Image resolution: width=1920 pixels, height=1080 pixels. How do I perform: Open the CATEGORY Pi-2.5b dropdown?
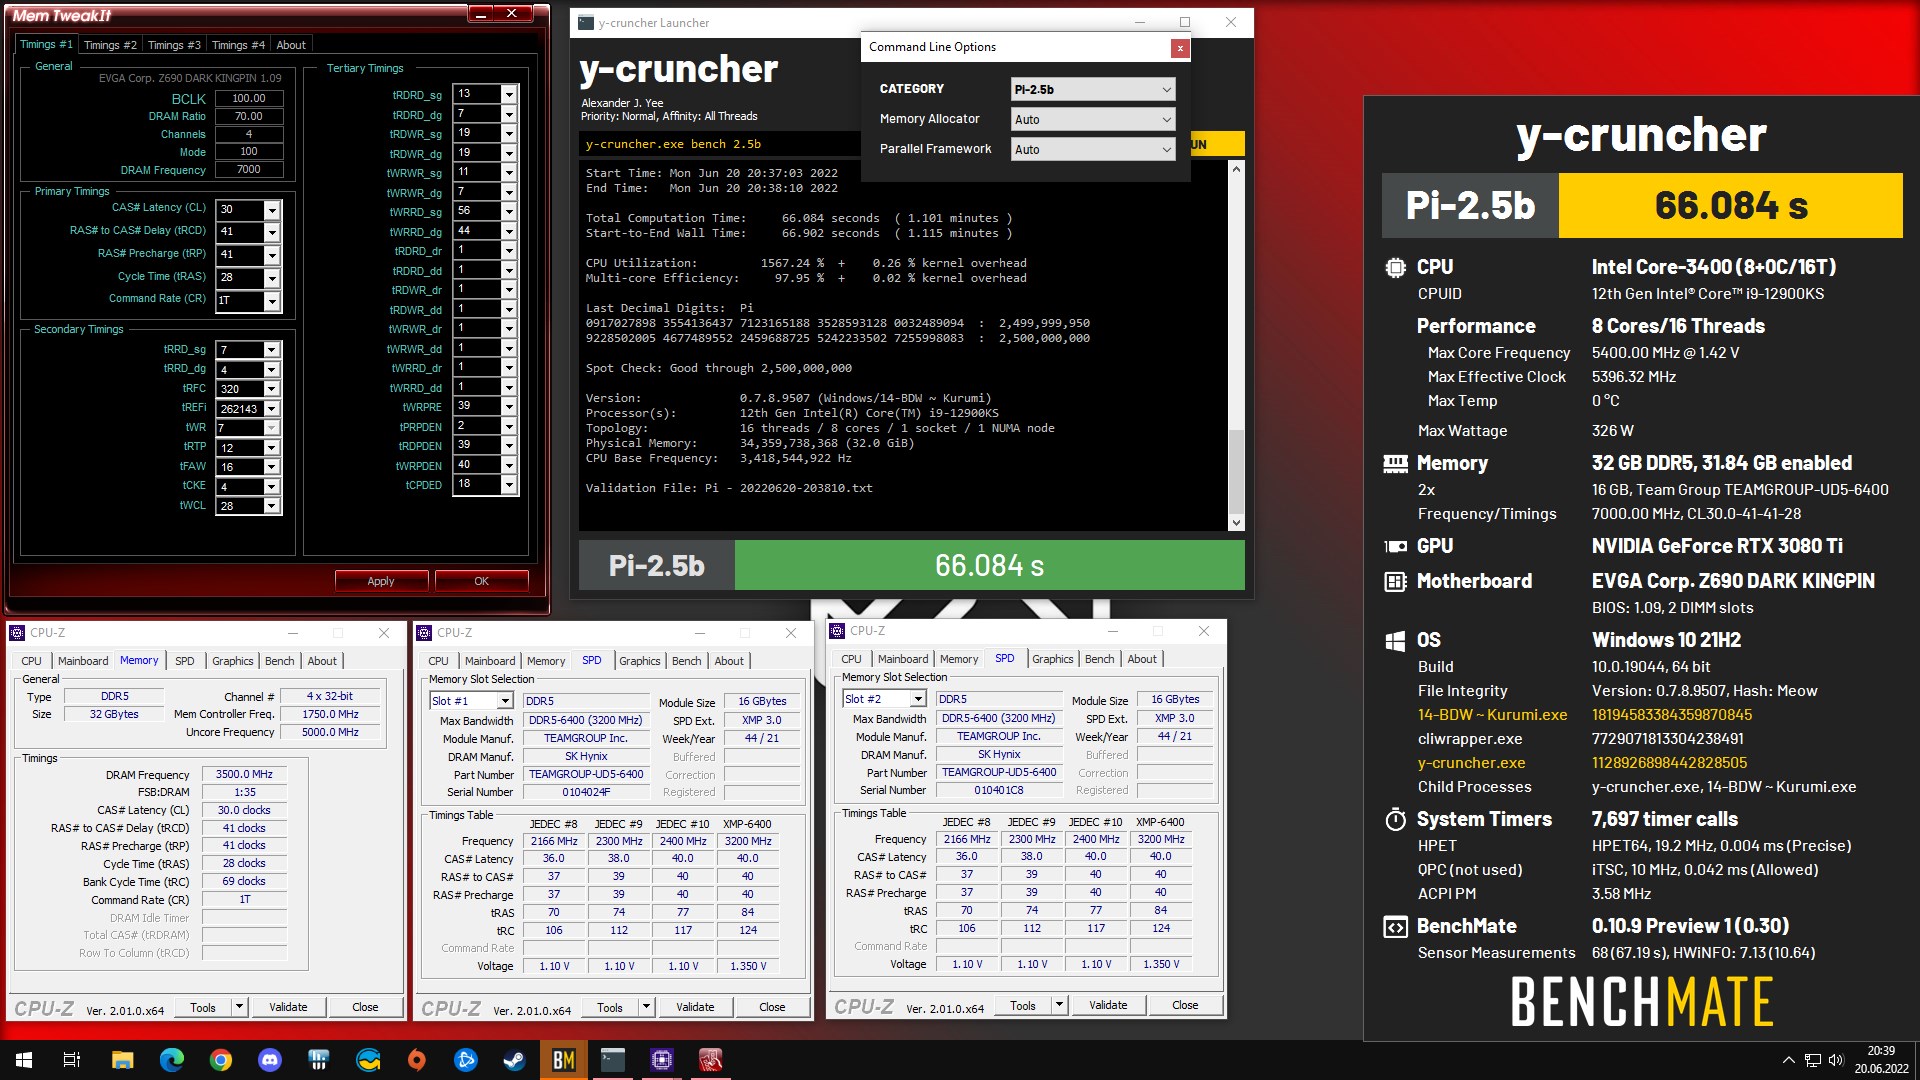(x=1093, y=89)
